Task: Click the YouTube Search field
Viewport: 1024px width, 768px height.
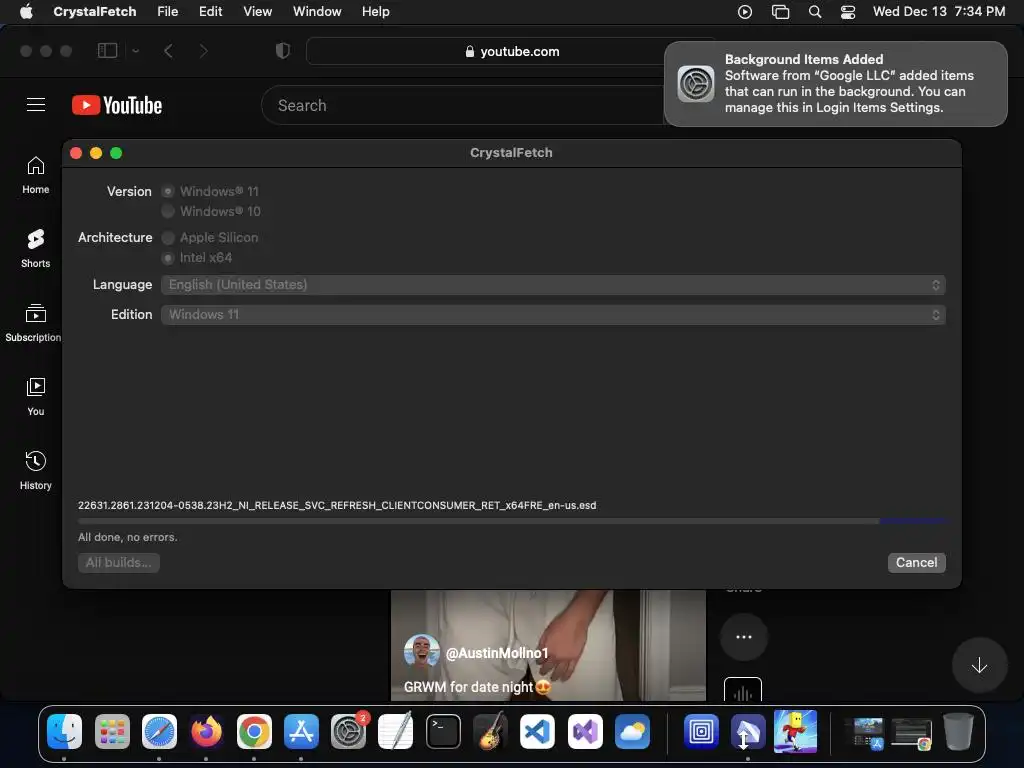Action: tap(462, 105)
